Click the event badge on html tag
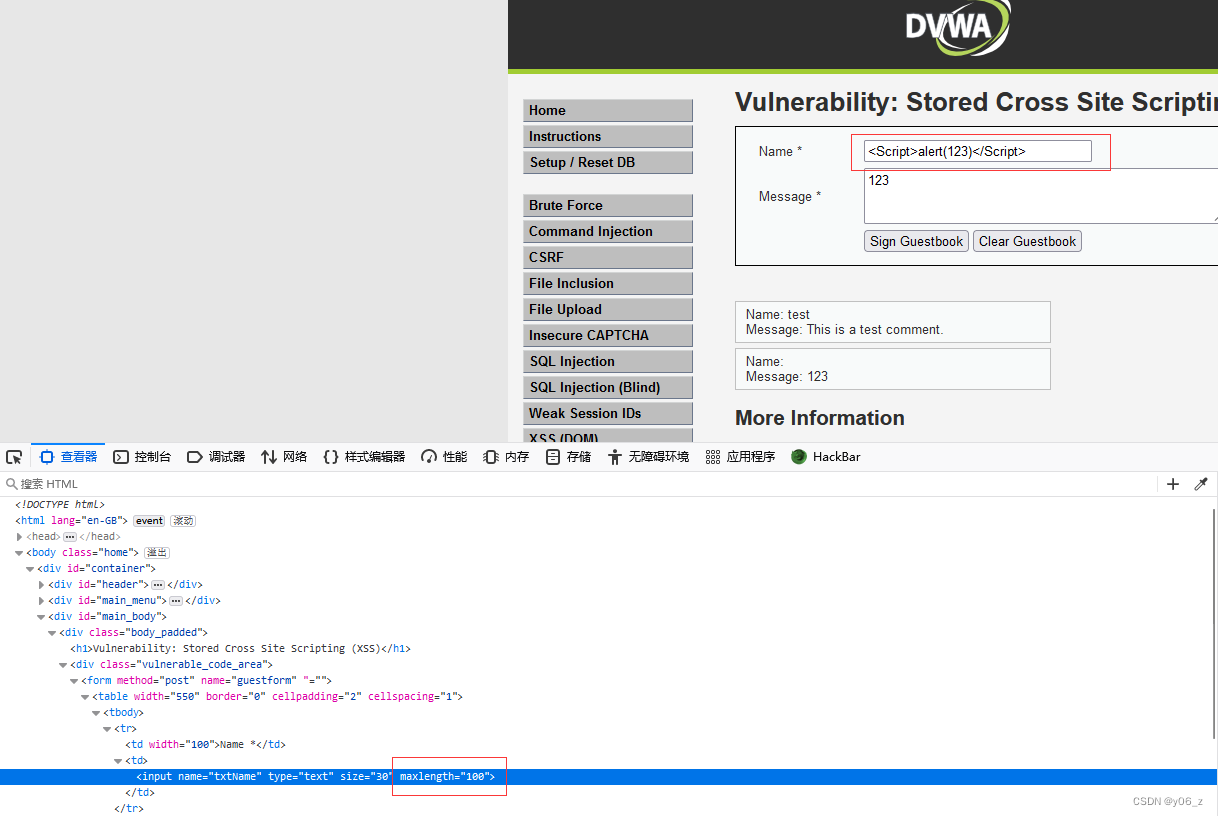This screenshot has width=1218, height=816. click(149, 521)
